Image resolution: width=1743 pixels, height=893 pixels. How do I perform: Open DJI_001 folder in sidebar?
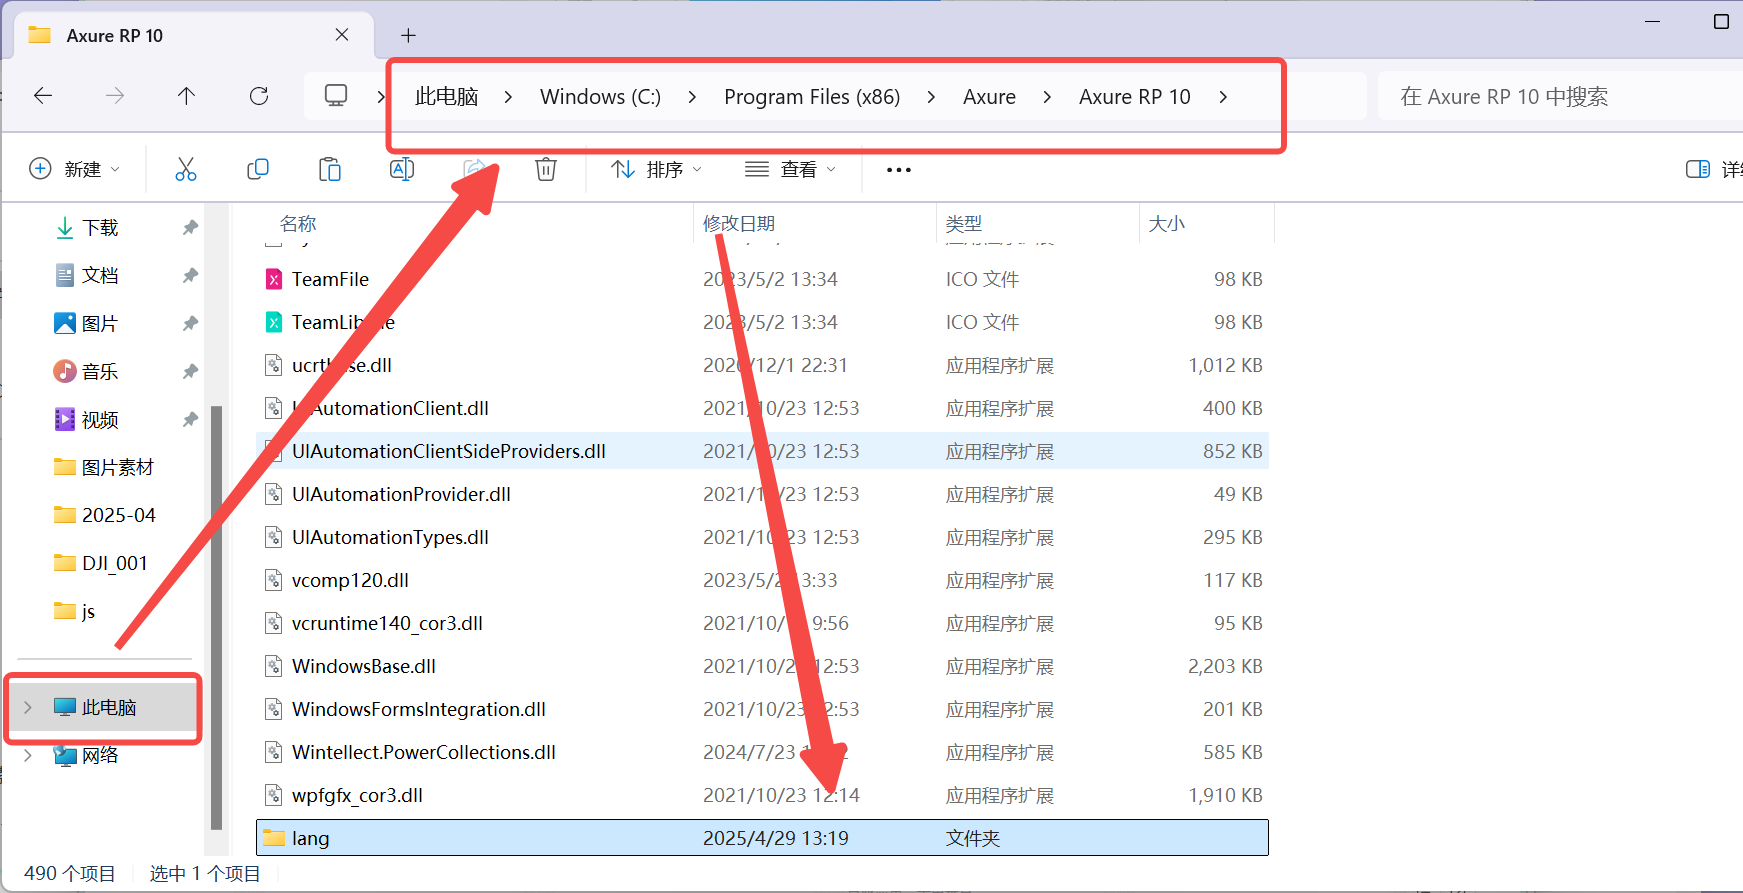pos(100,563)
